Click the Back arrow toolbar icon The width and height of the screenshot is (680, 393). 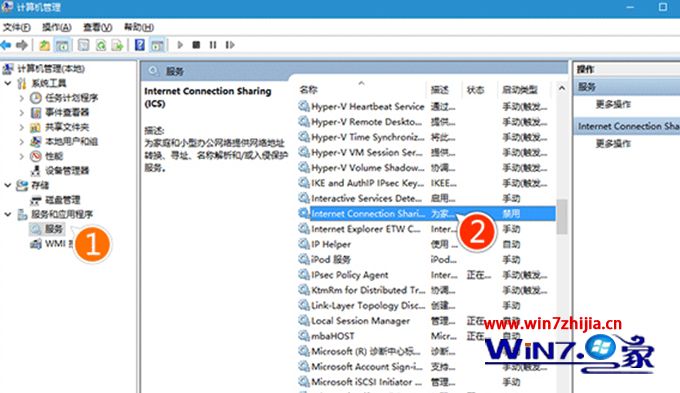tap(6, 45)
